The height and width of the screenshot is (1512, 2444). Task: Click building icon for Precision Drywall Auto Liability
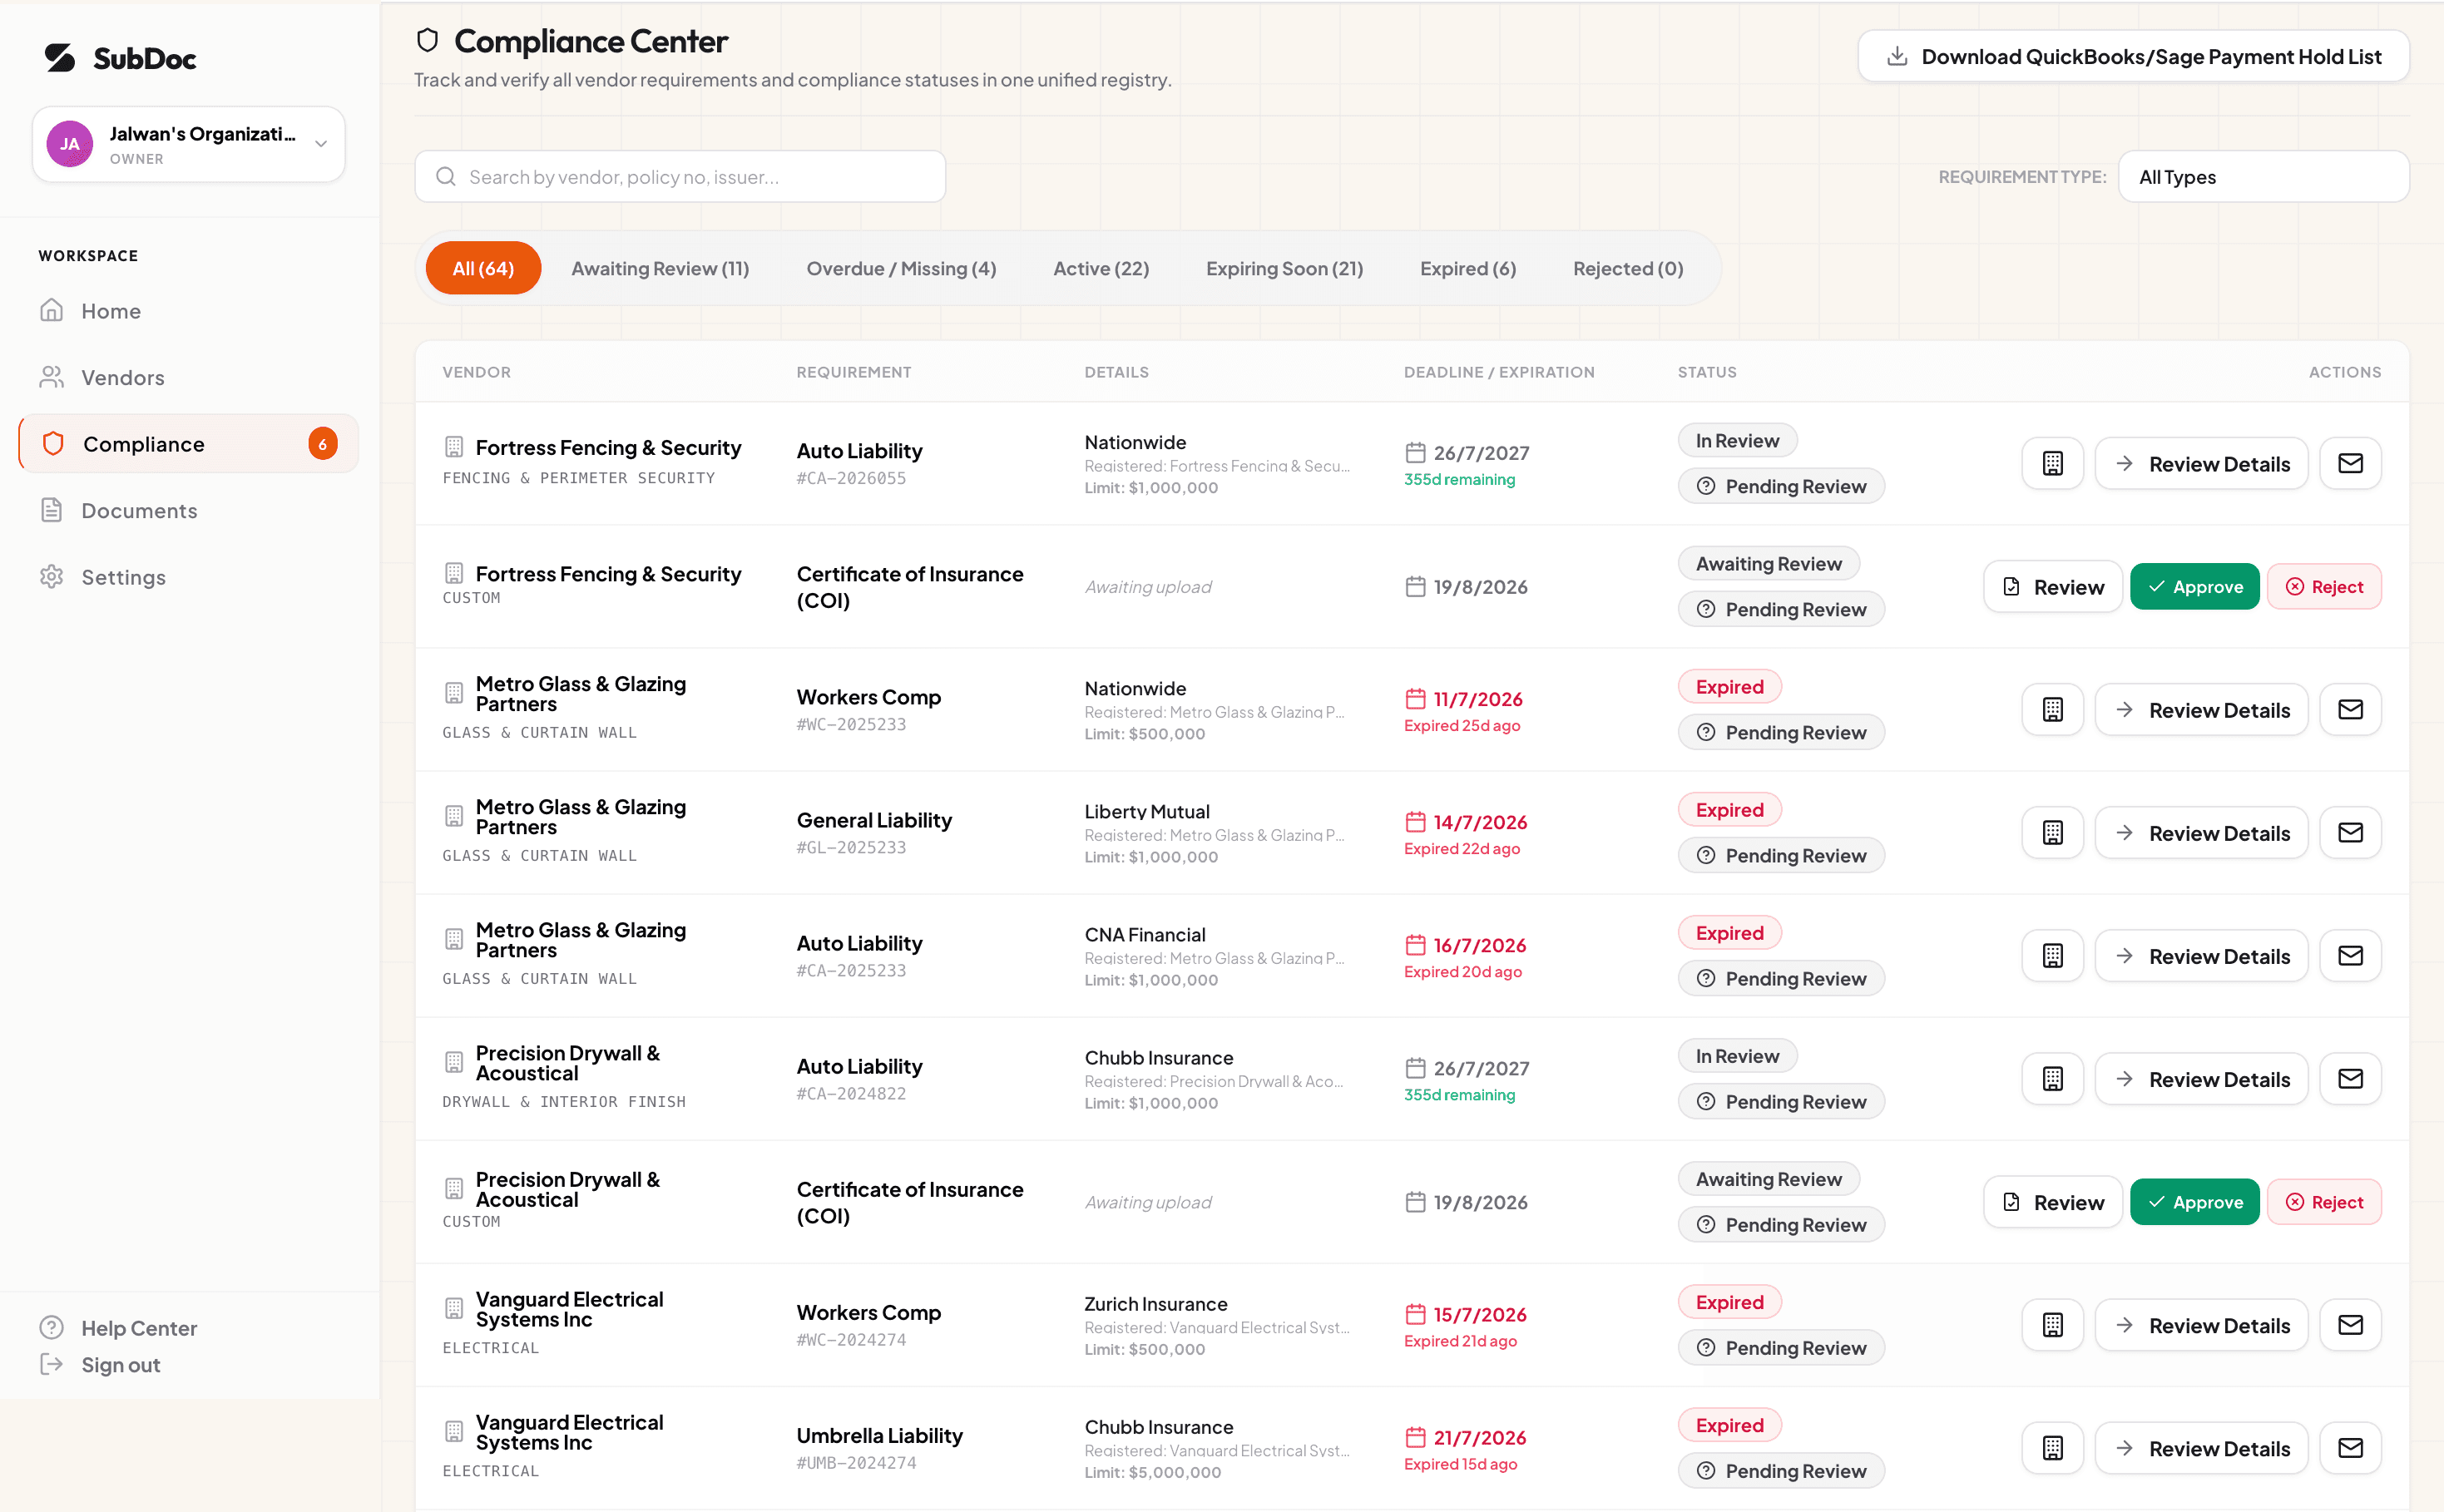2052,1078
